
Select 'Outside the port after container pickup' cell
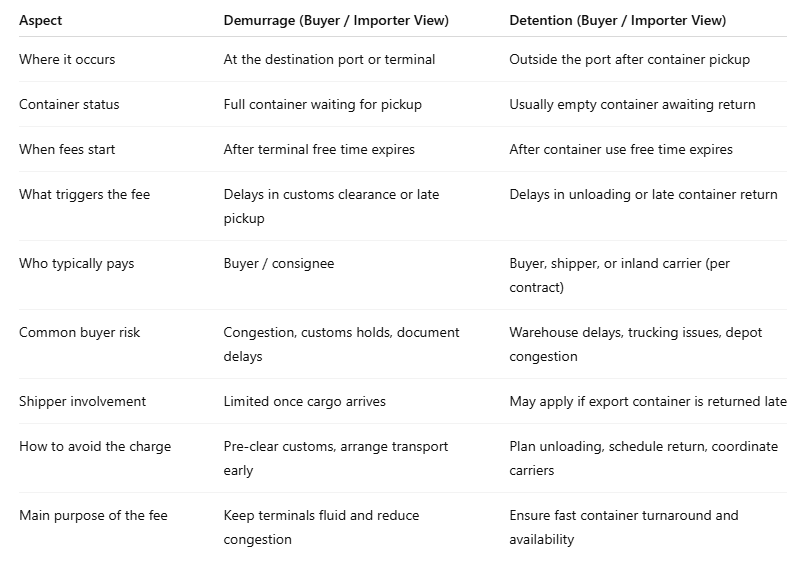click(629, 60)
